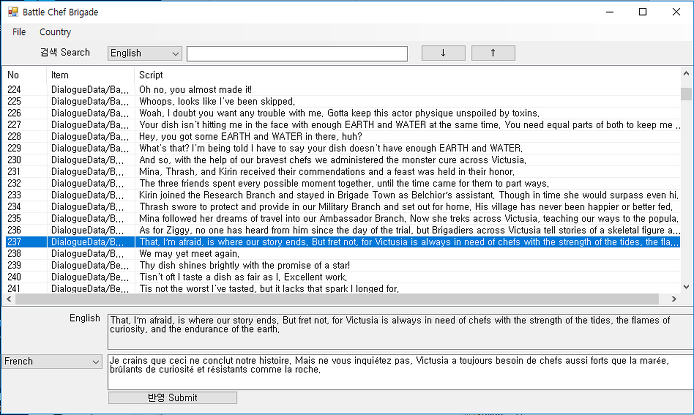Select row 234 'Thrash swore to protect and provide'

[x=342, y=207]
